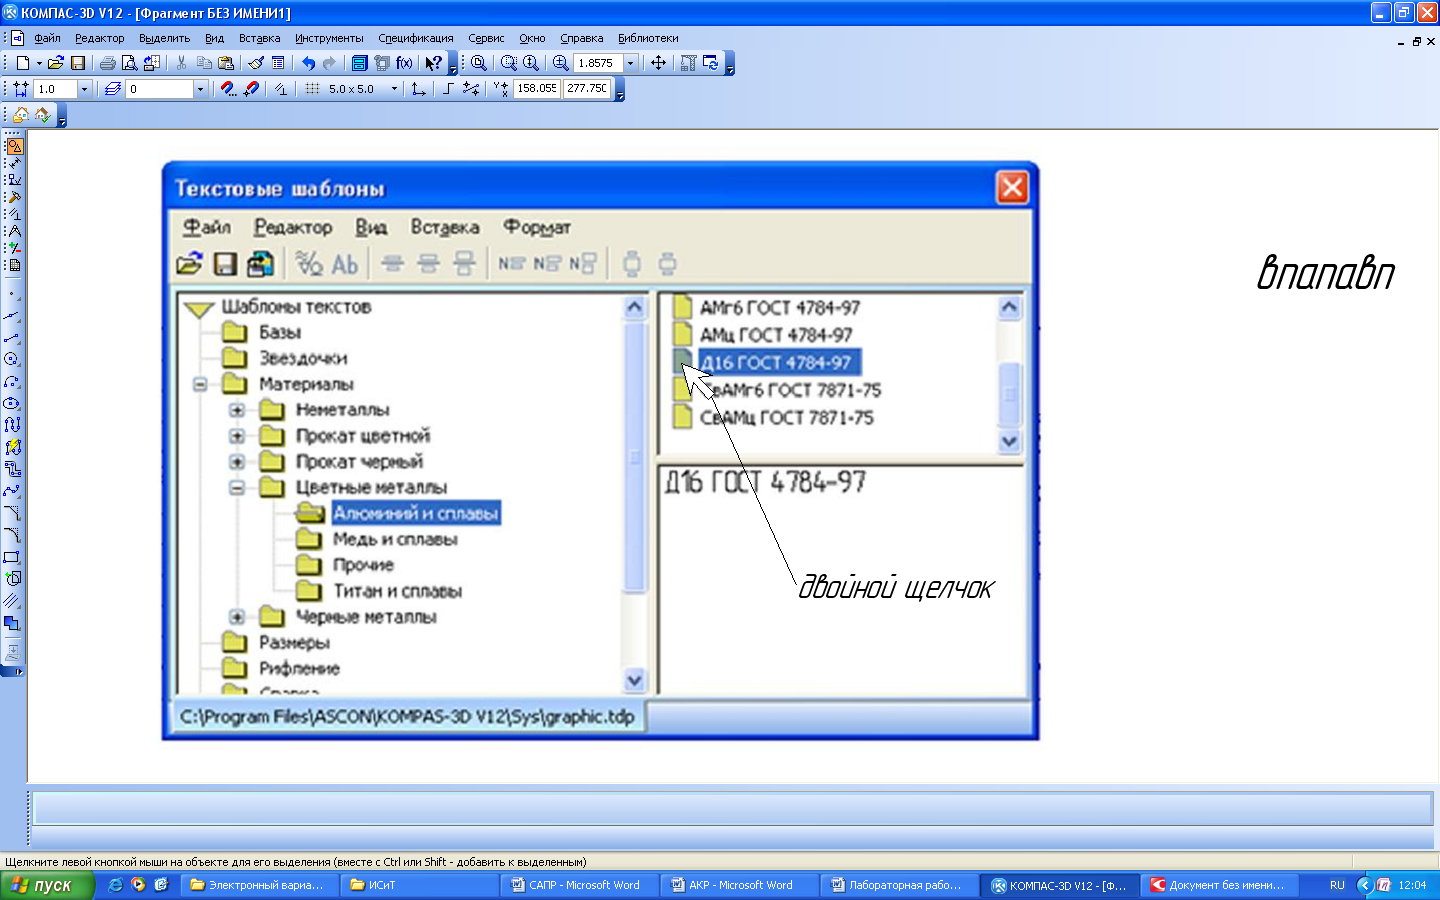
Task: Select template СвАМц ГОСТ 7871-75
Action: tap(786, 418)
